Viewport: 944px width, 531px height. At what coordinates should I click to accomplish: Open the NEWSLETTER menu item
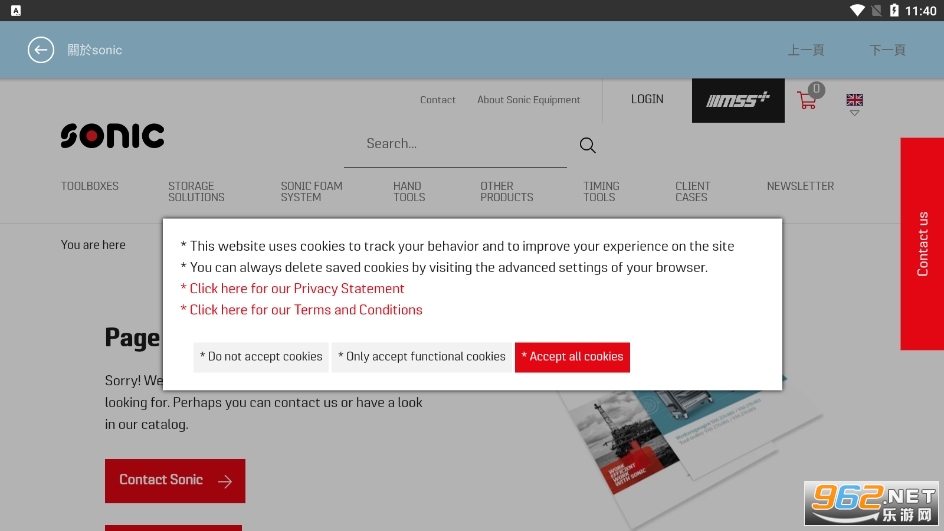(800, 186)
